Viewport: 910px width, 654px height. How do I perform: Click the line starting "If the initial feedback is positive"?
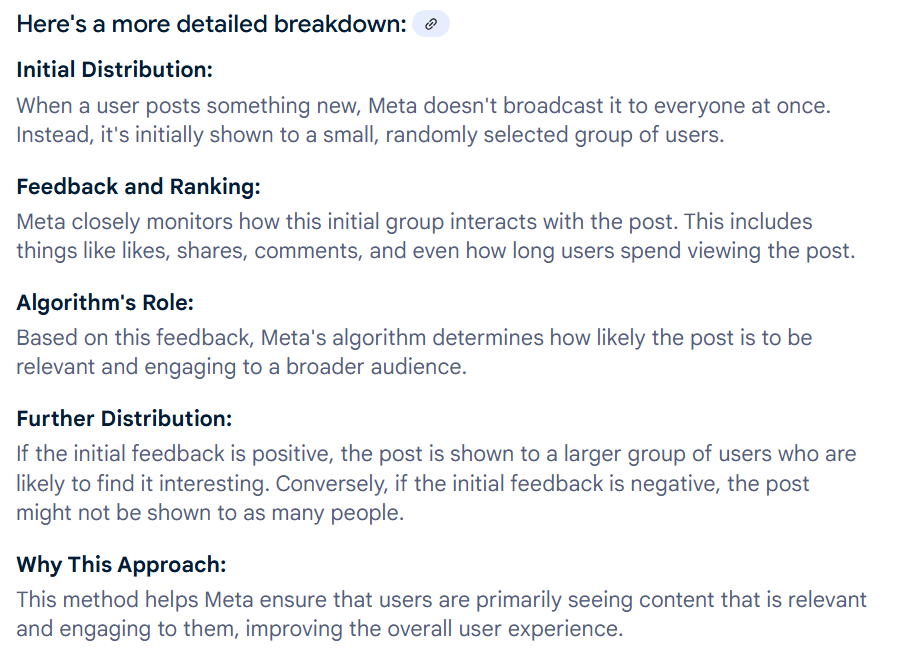pos(436,454)
